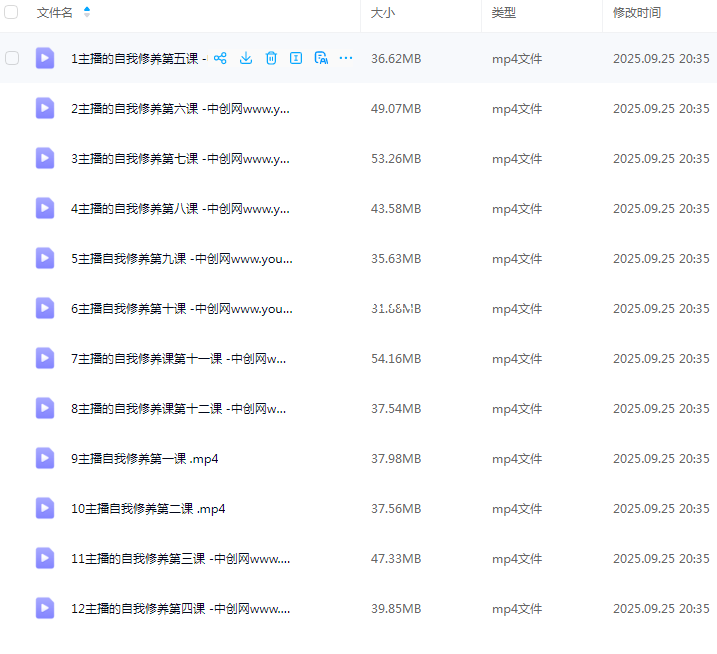Image resolution: width=717 pixels, height=654 pixels.
Task: Click the 修改时间 column header
Action: click(x=637, y=13)
